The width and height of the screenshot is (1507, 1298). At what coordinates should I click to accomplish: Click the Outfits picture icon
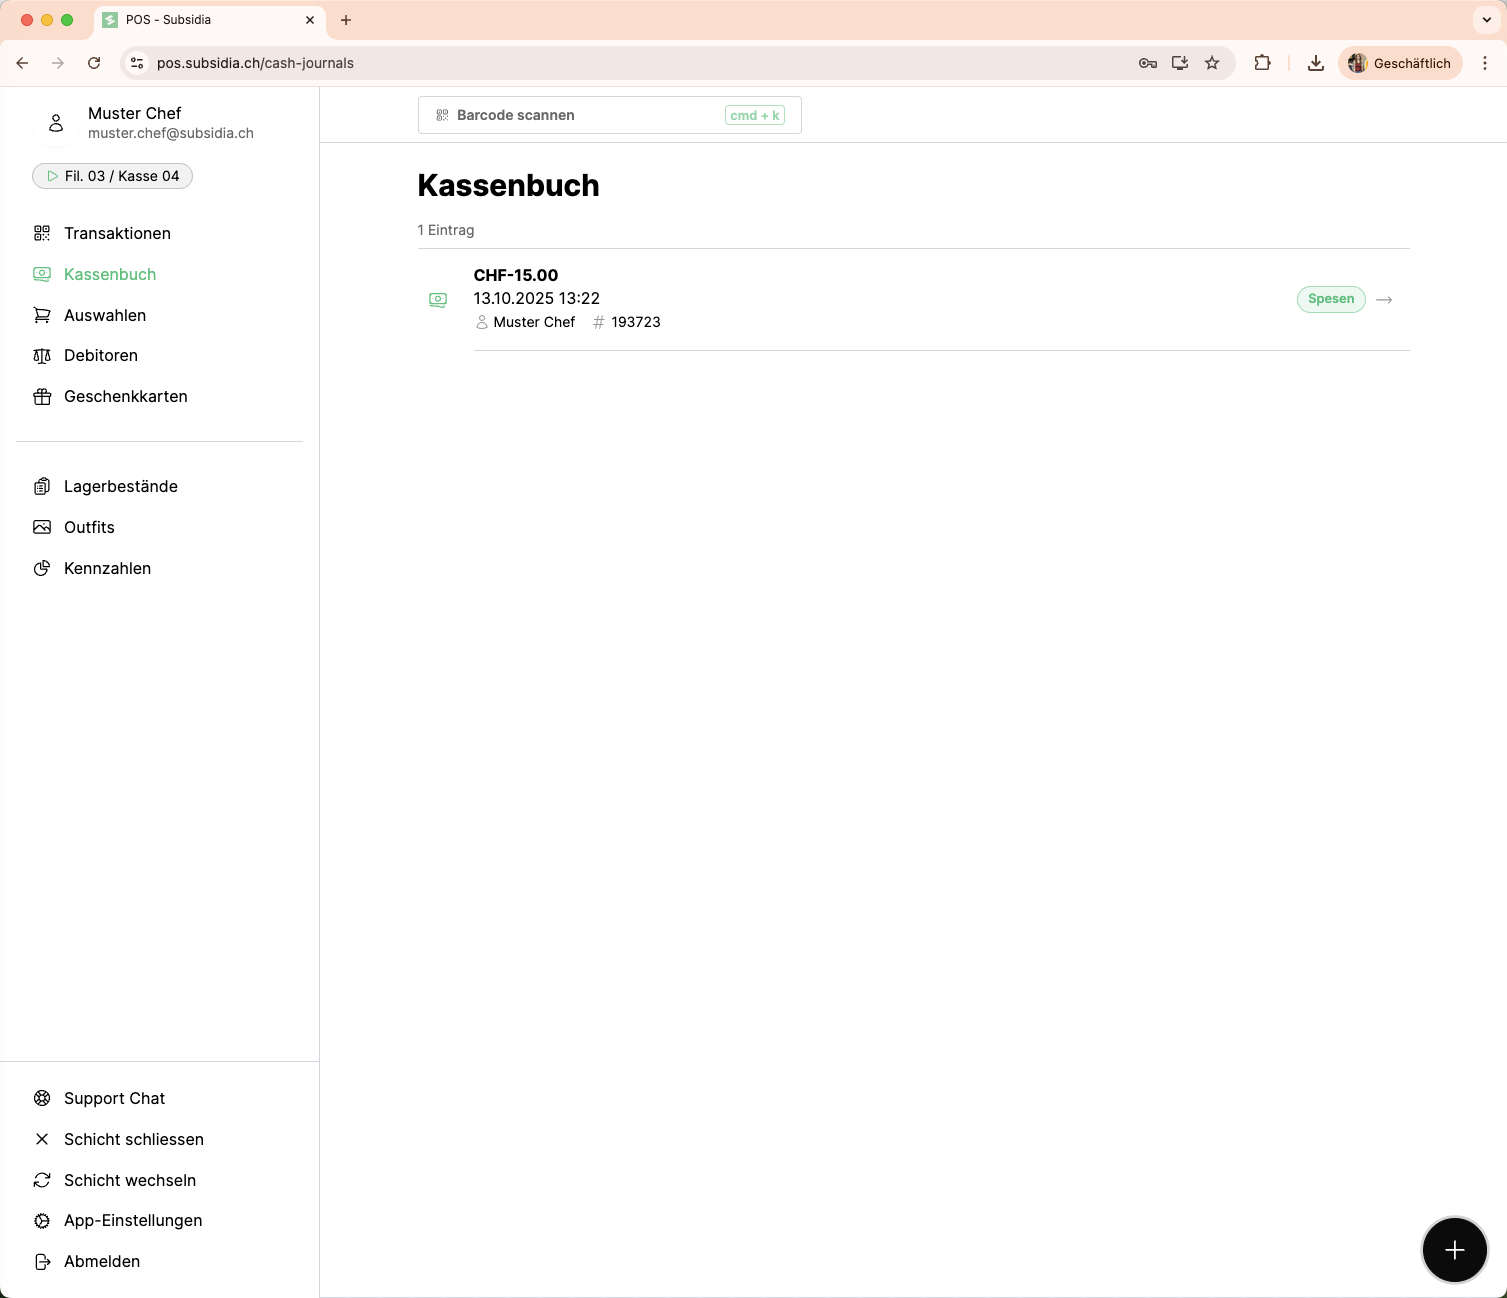[42, 527]
